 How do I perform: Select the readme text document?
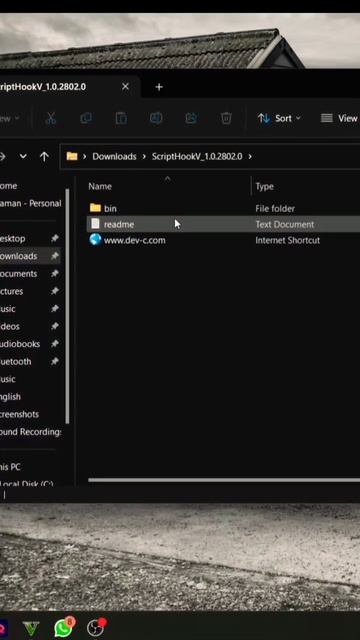118,224
